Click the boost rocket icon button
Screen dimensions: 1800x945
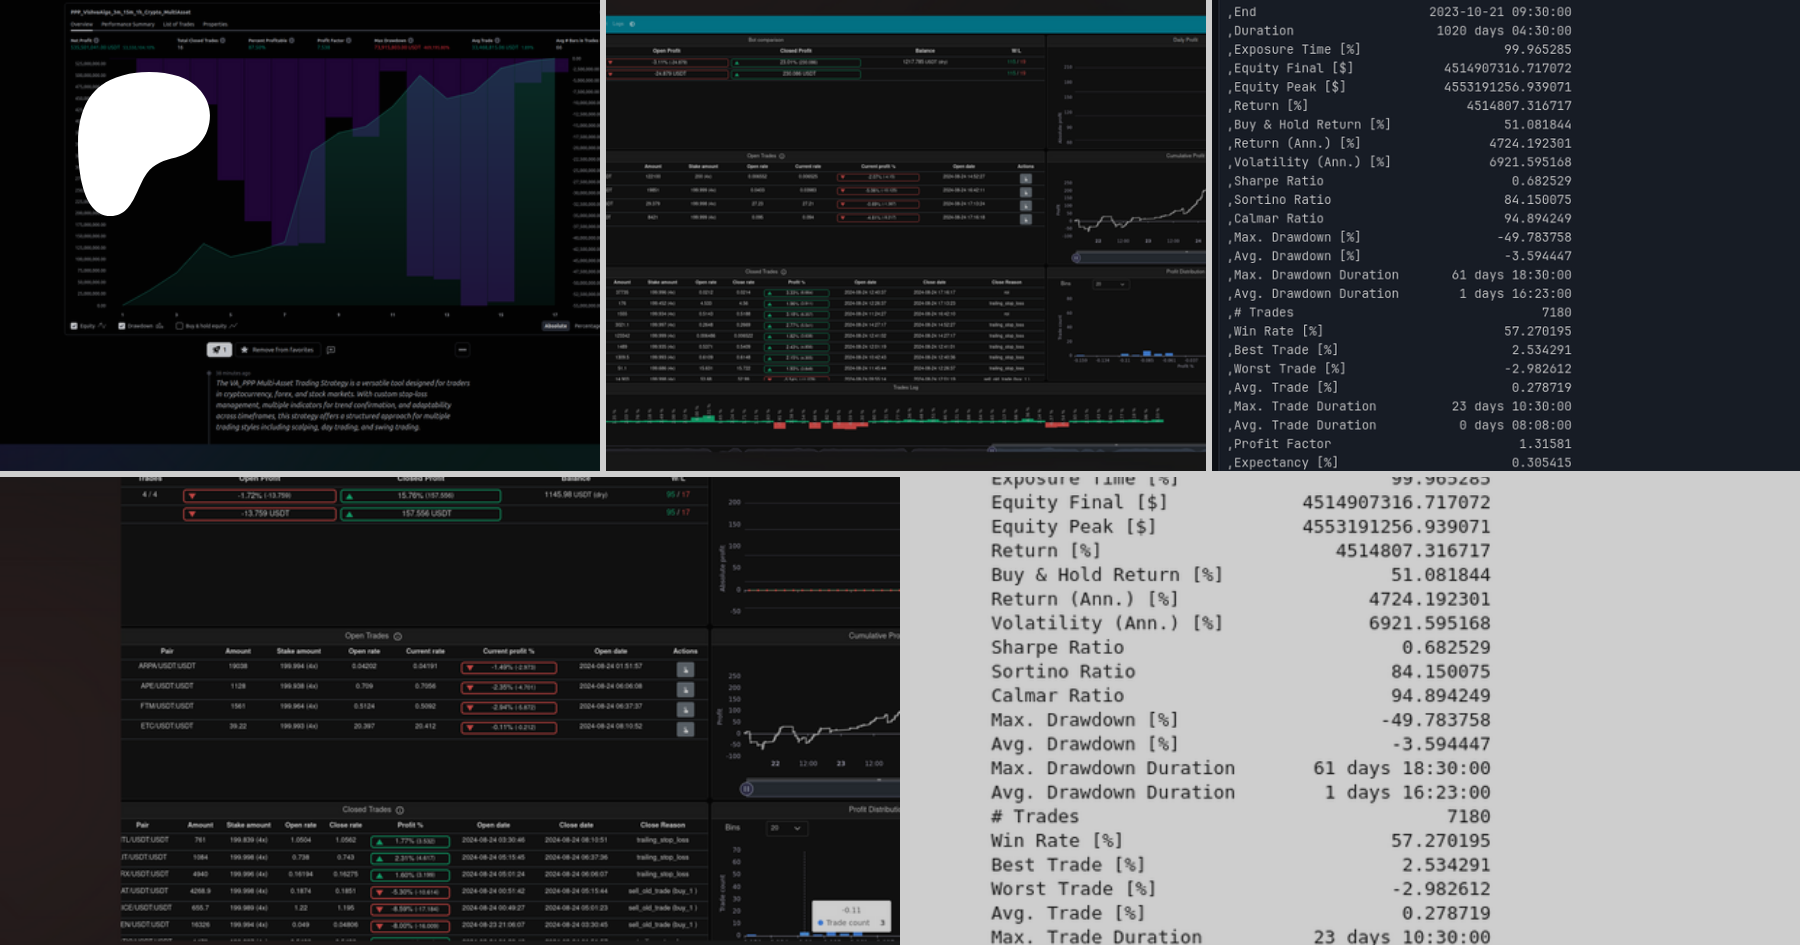[x=219, y=350]
